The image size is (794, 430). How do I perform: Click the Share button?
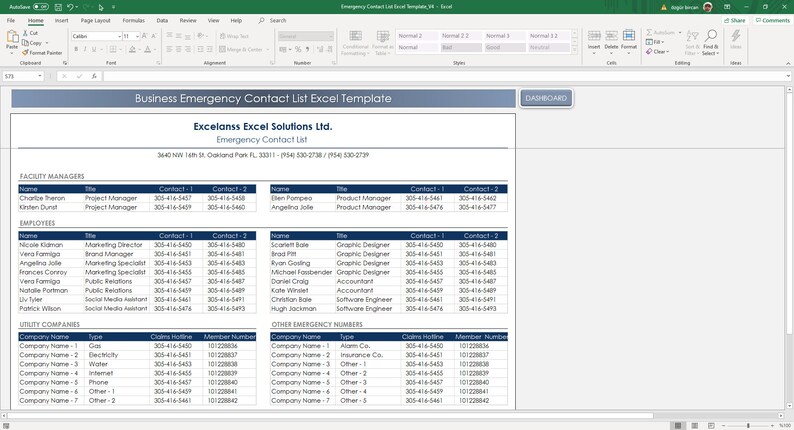point(735,21)
